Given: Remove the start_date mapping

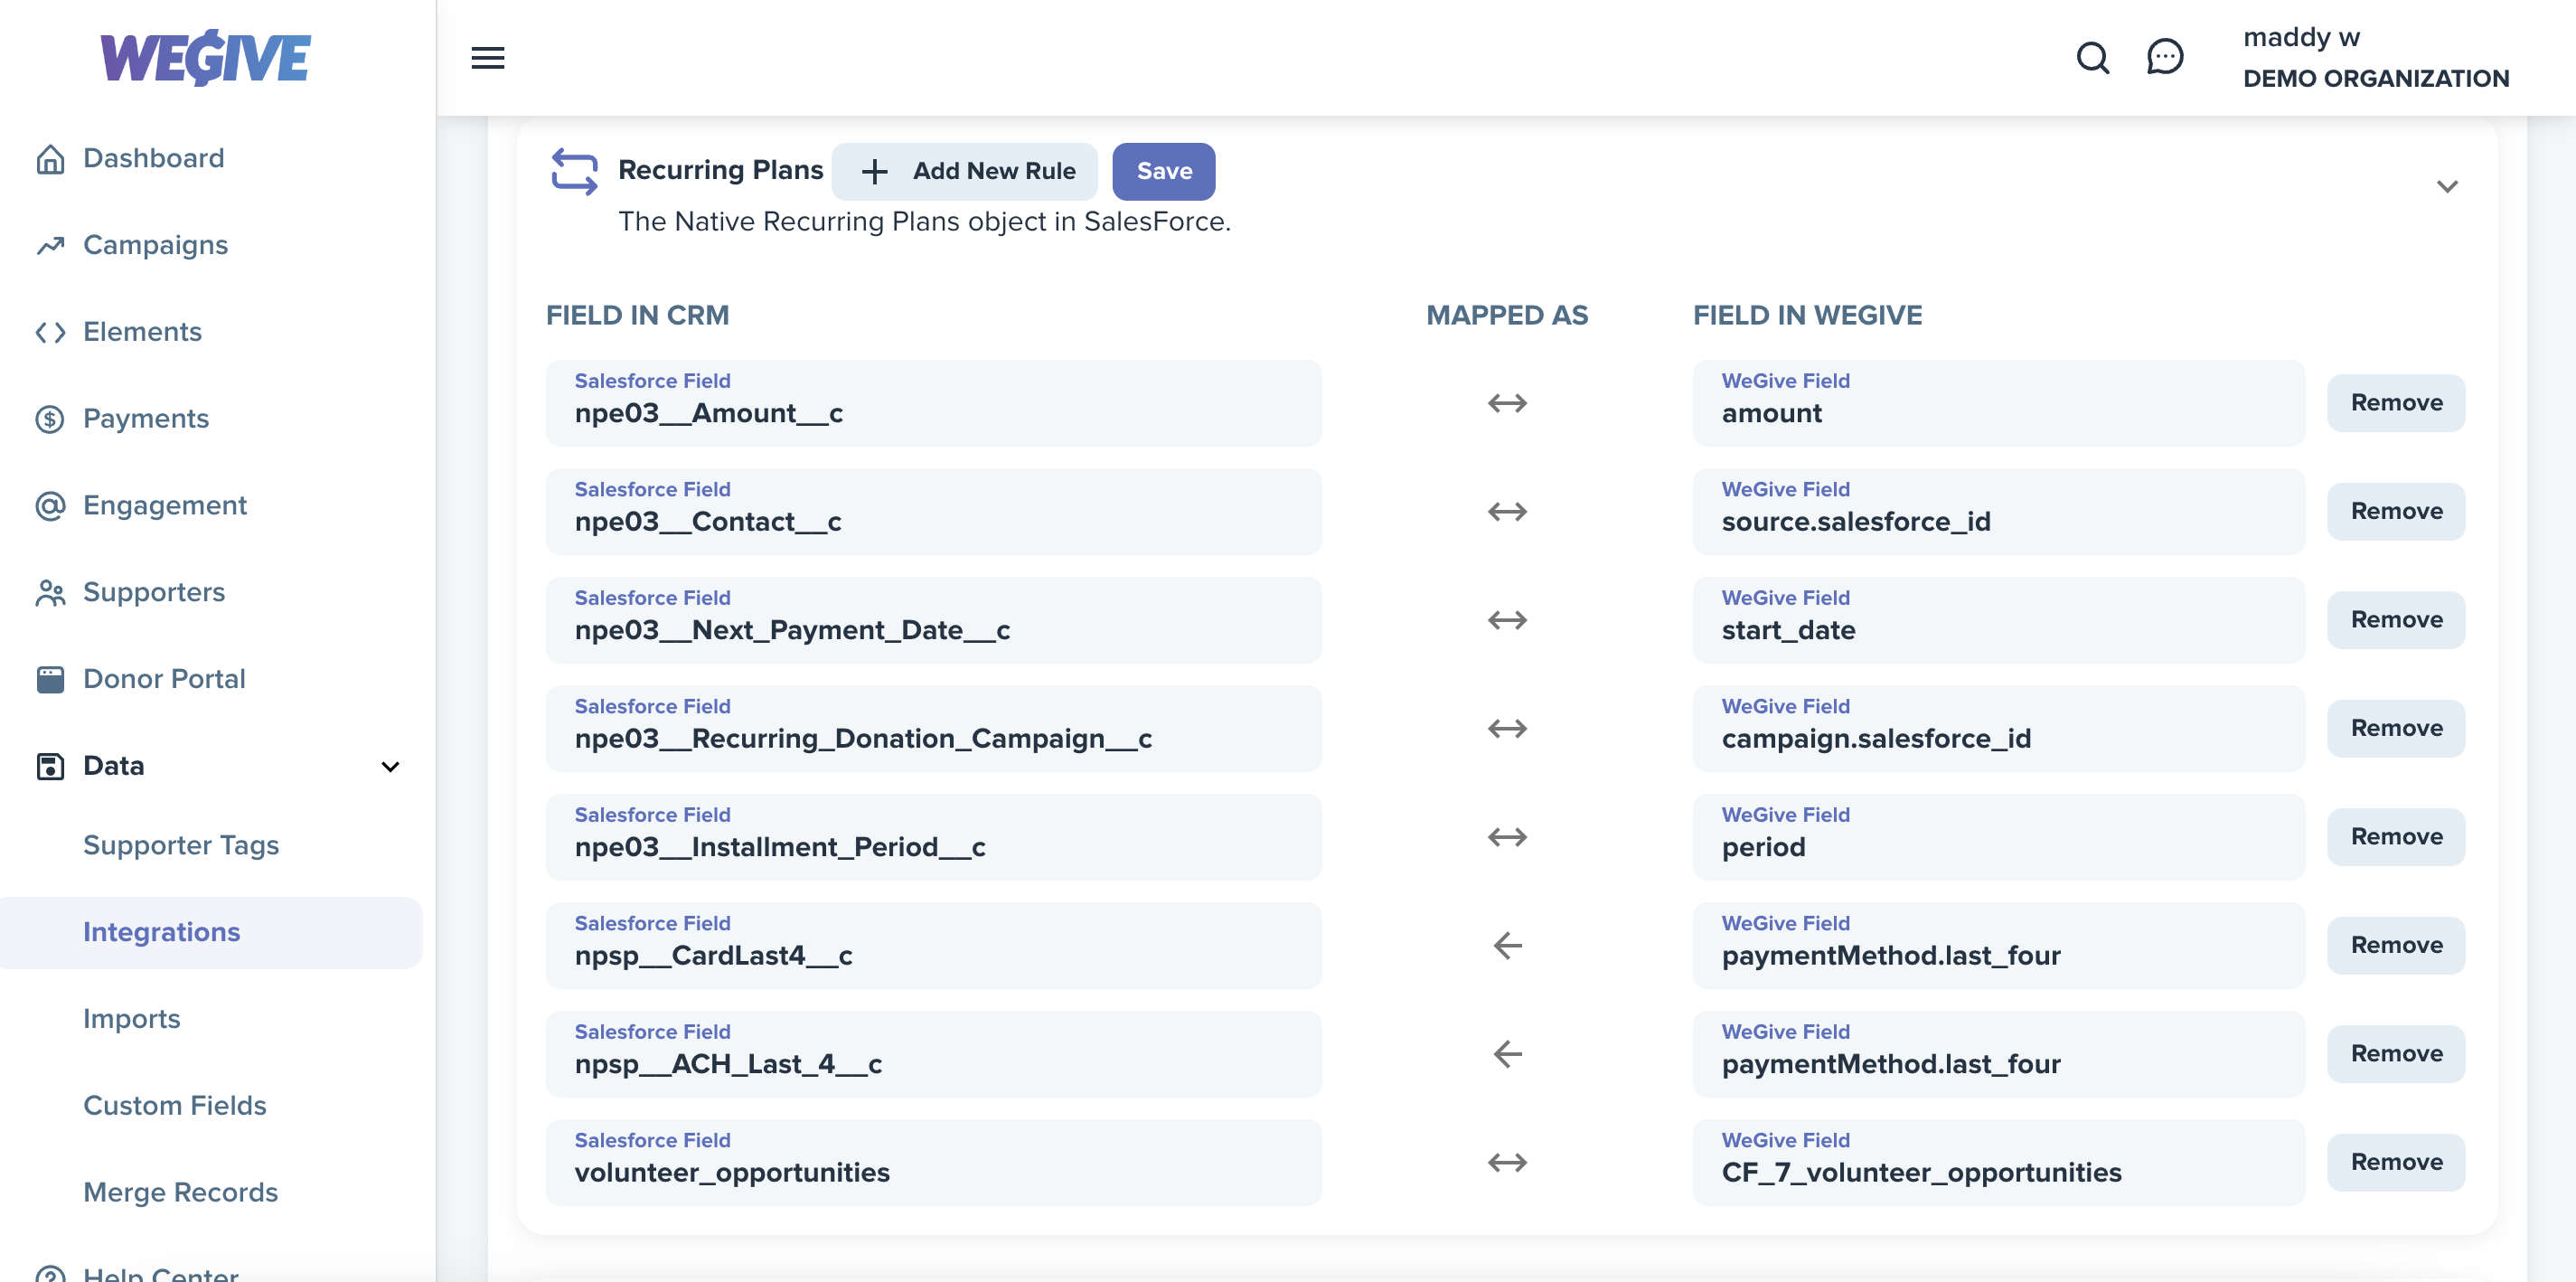Looking at the screenshot, I should tap(2396, 620).
